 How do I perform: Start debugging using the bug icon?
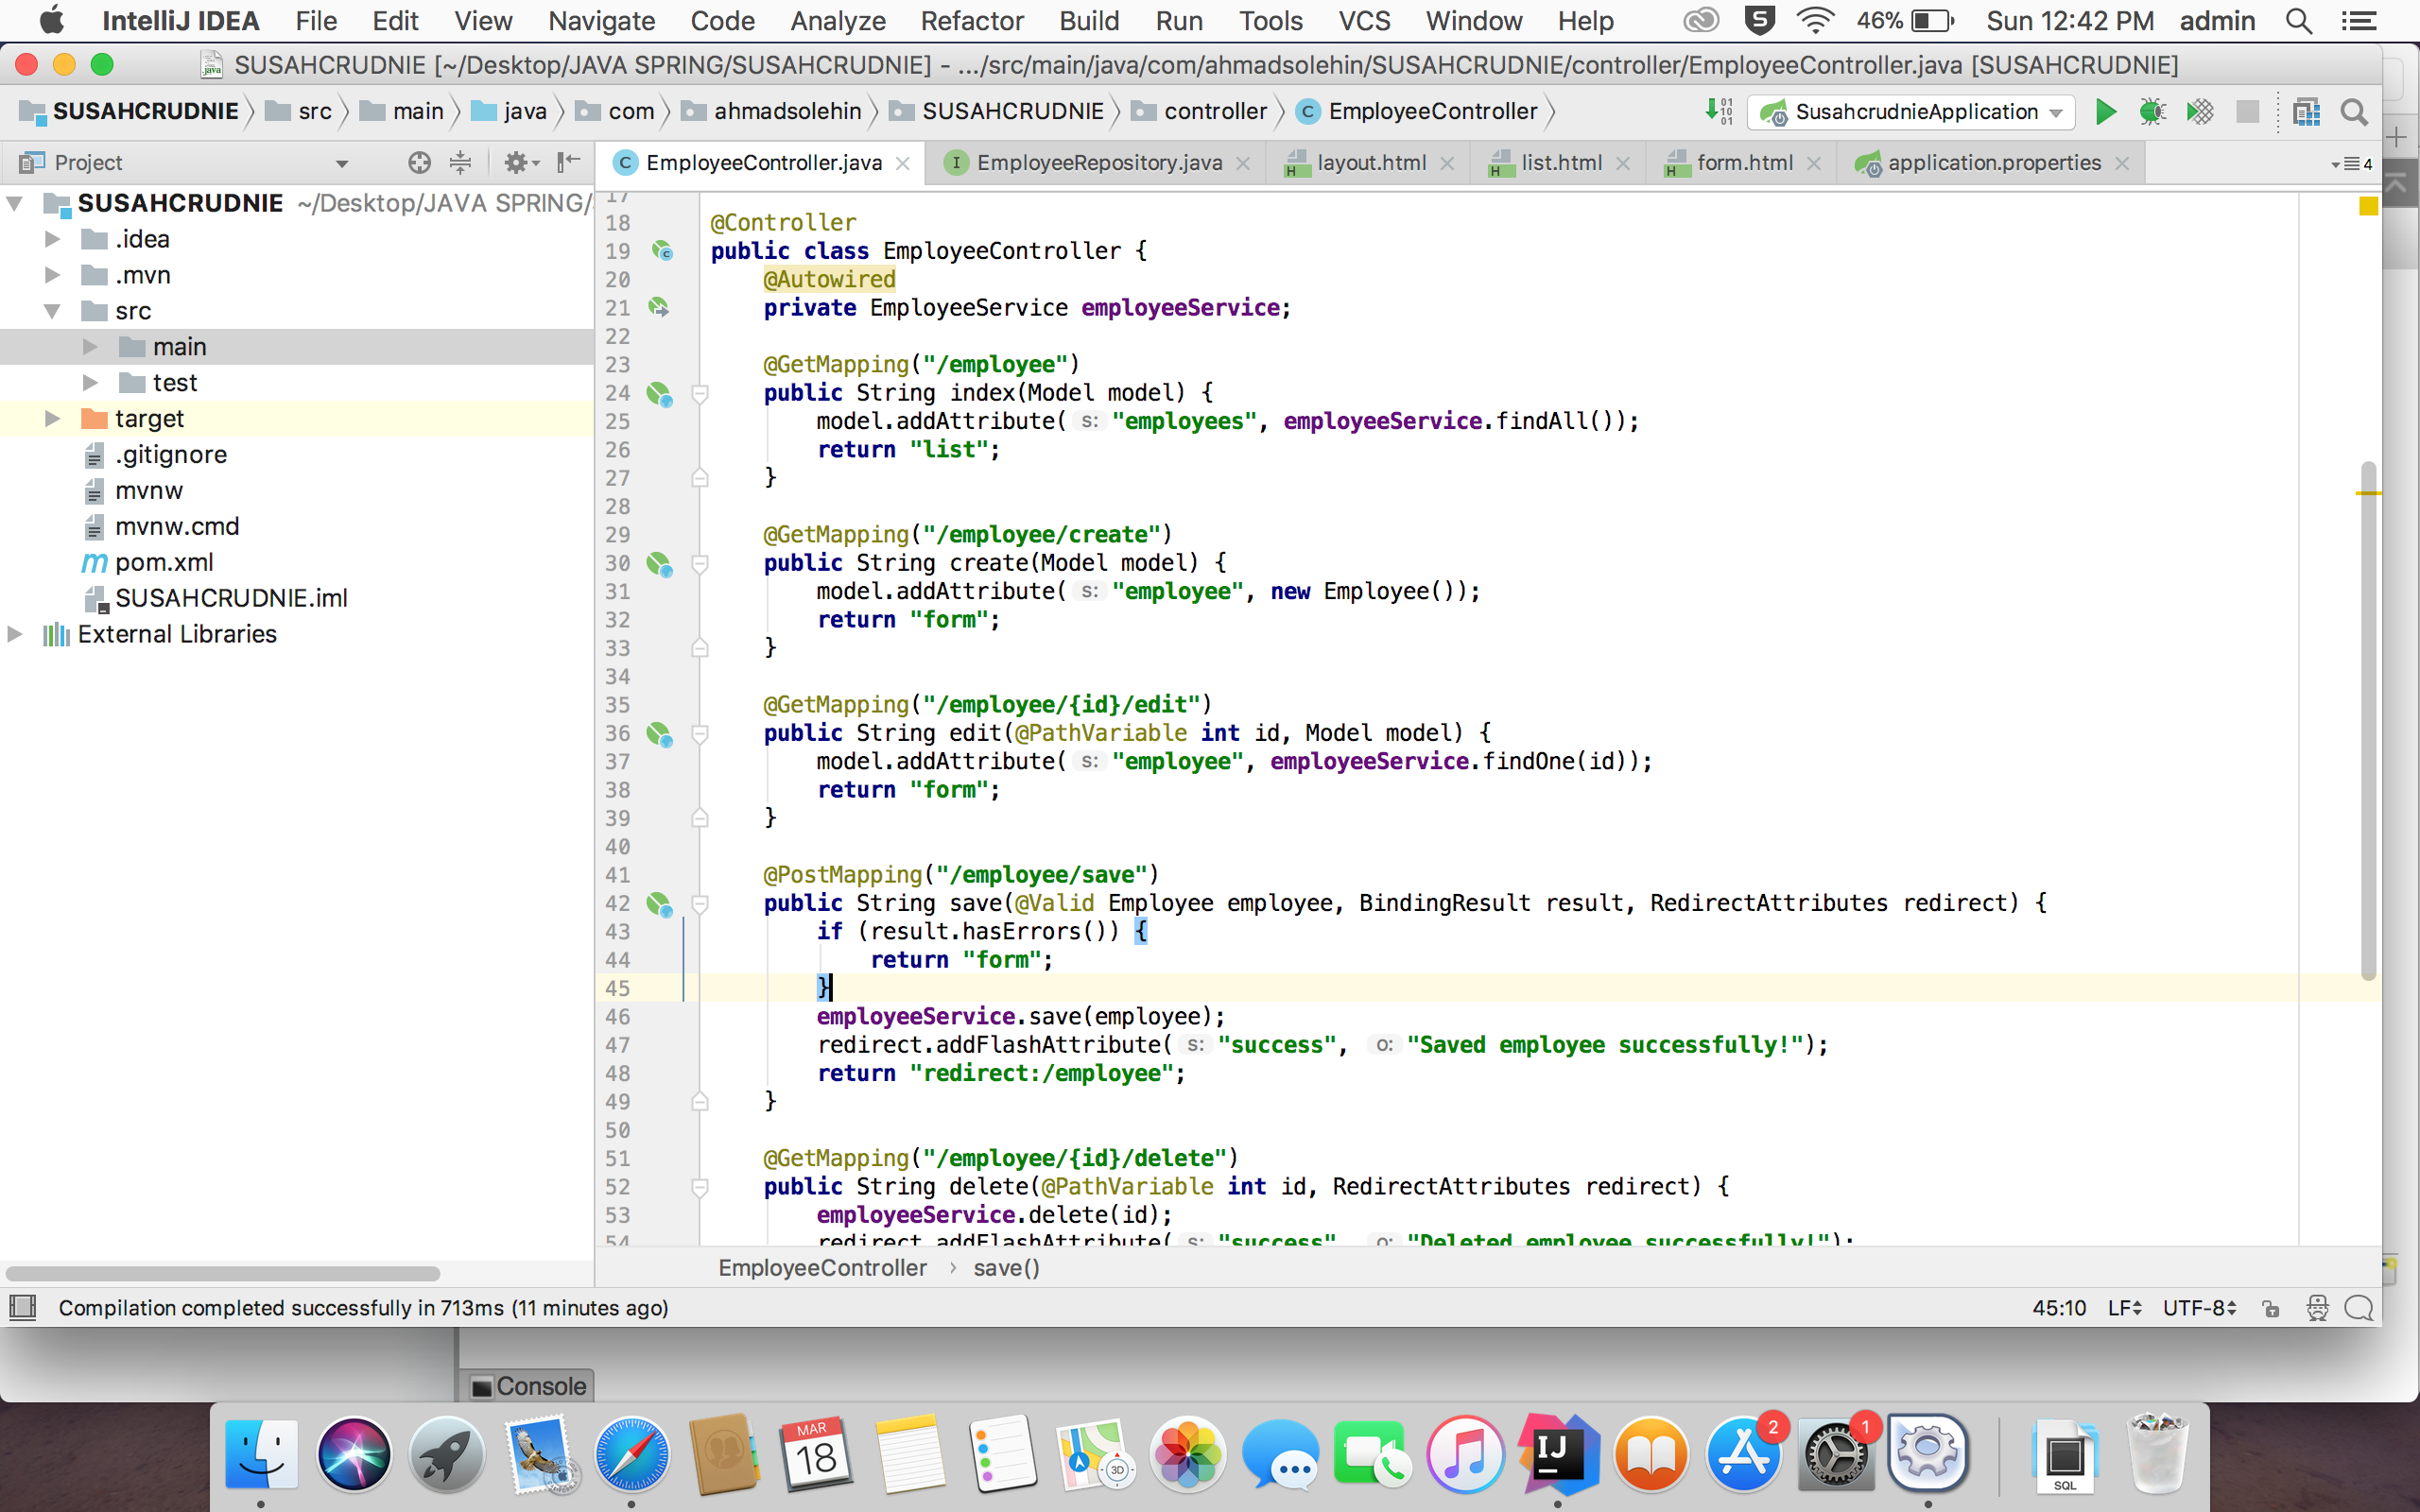pyautogui.click(x=2153, y=111)
